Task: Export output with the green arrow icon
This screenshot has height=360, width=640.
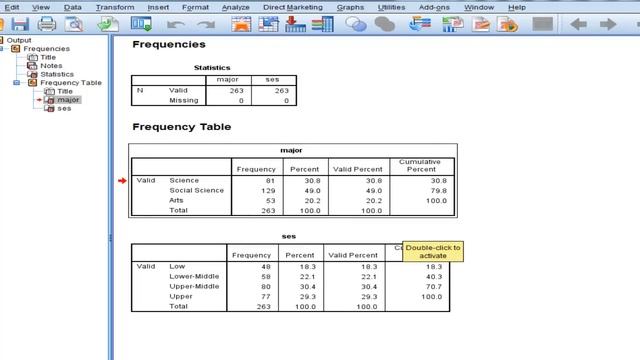Action: tap(108, 24)
